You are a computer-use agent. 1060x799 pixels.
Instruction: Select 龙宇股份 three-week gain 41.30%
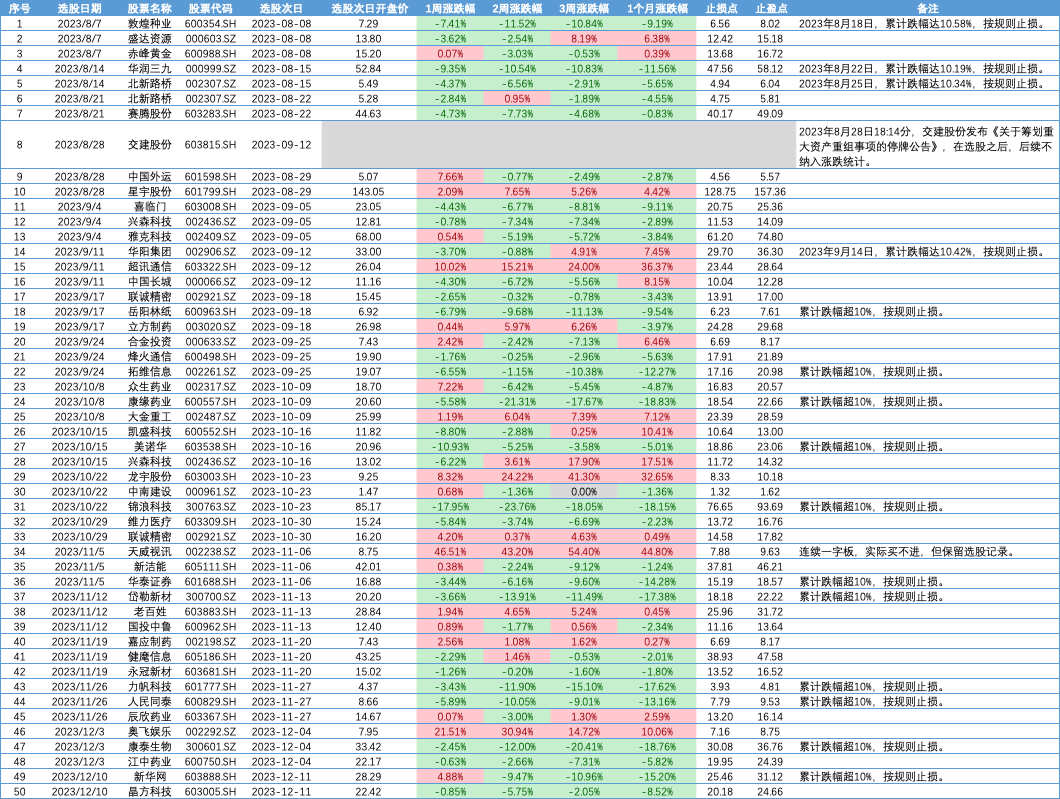[584, 477]
